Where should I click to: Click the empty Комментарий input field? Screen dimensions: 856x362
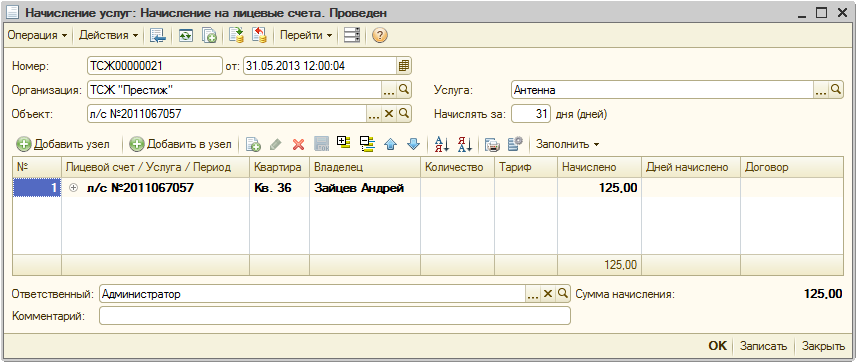(335, 316)
